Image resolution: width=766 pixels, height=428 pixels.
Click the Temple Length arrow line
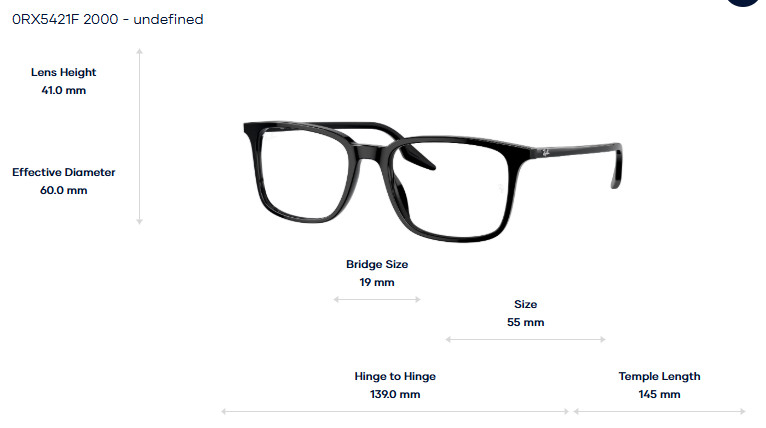tap(659, 411)
